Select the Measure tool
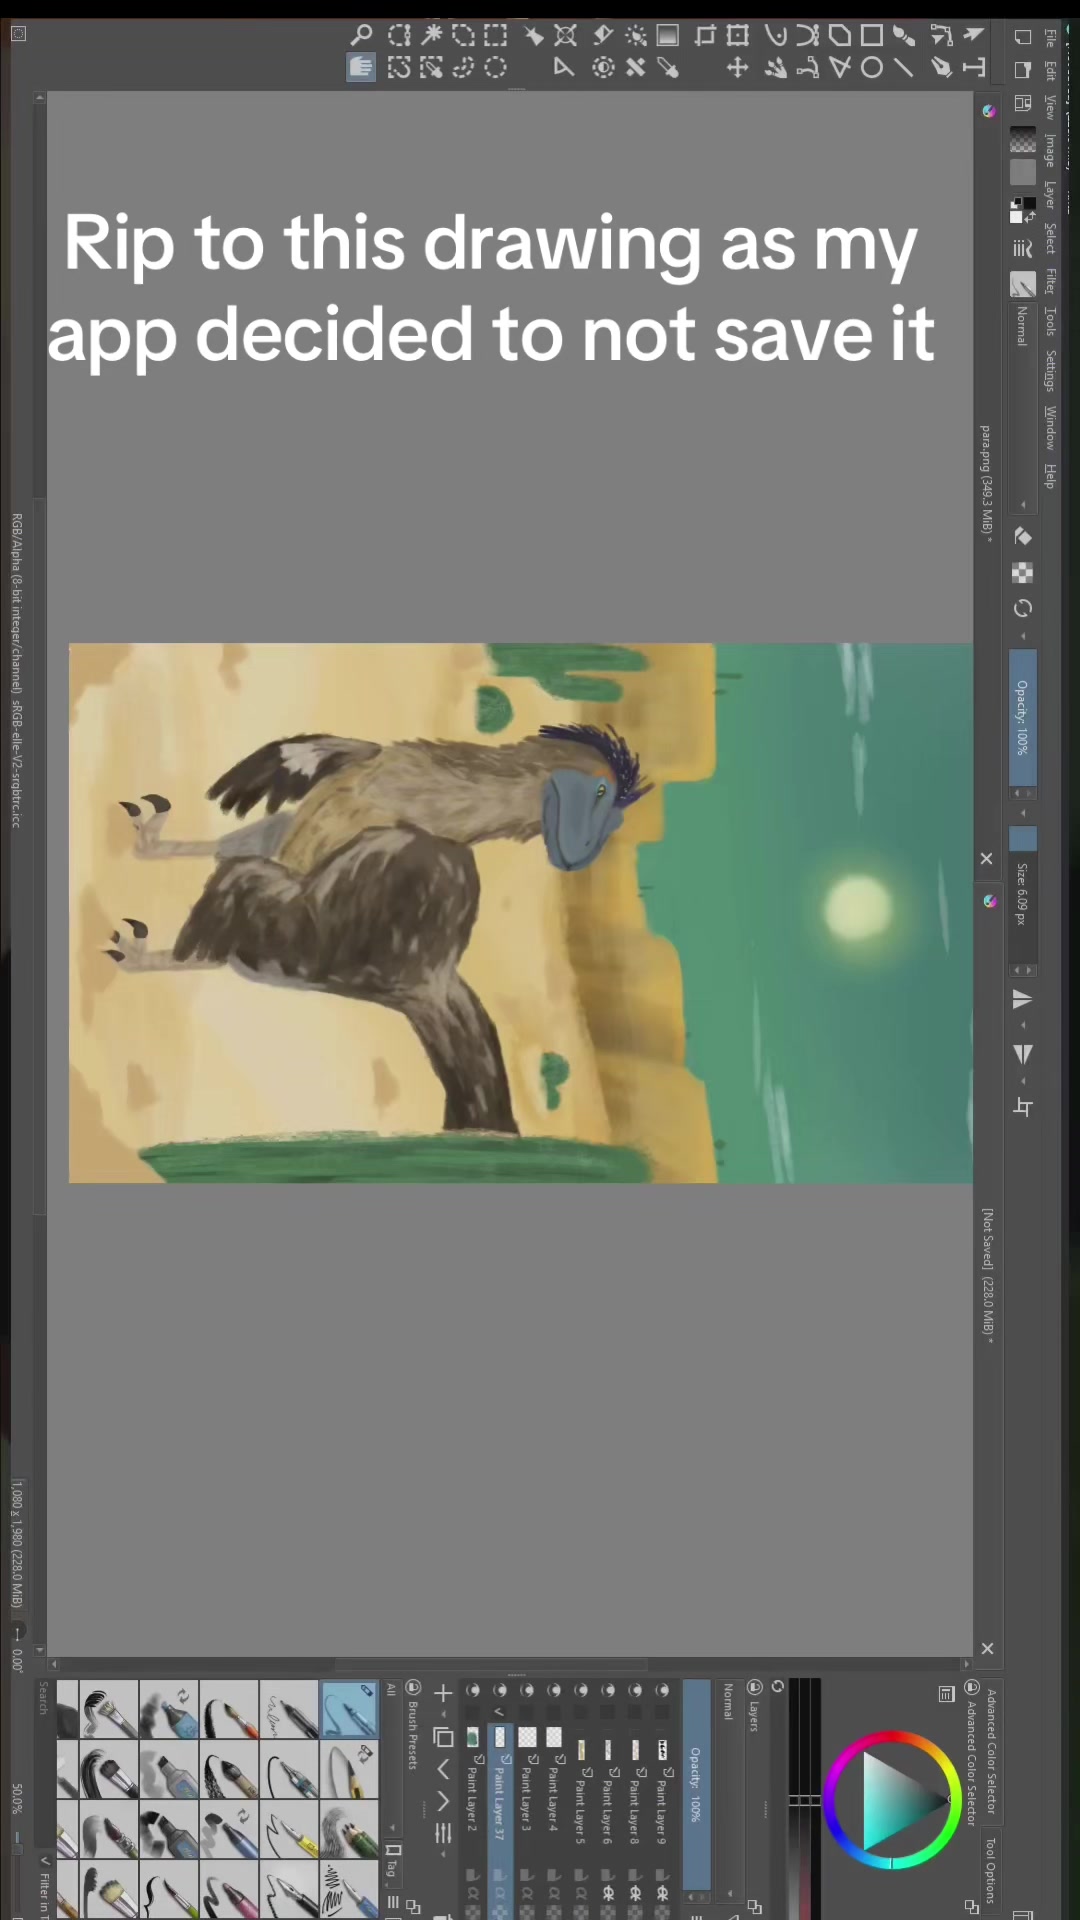 tap(565, 67)
